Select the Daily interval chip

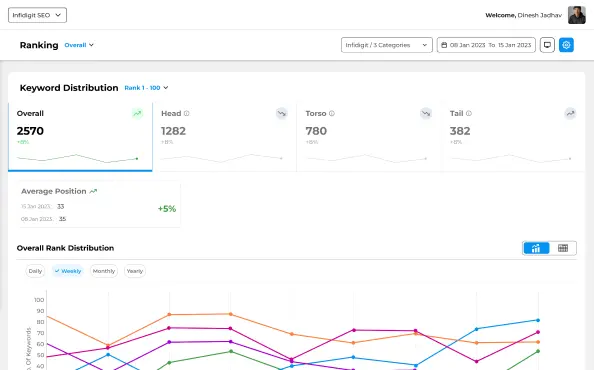click(x=35, y=271)
